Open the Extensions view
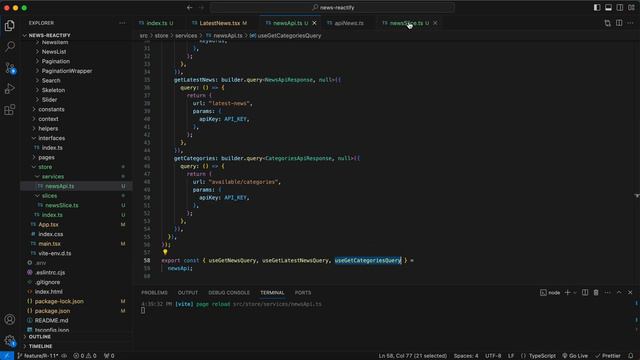This screenshot has width=640, height=360. (x=10, y=109)
